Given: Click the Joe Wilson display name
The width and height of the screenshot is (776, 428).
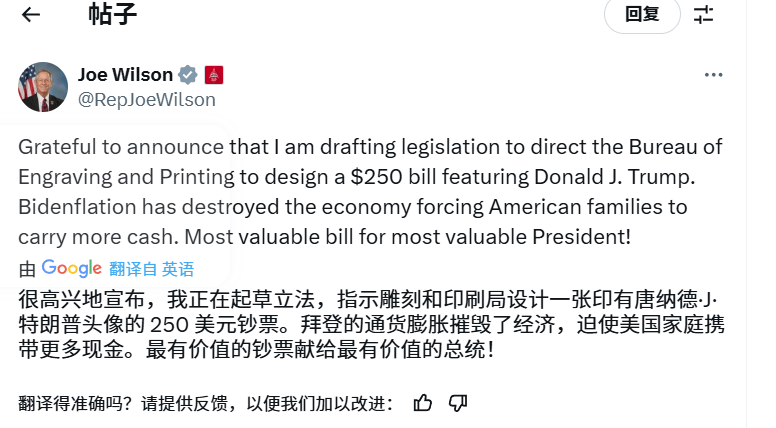Looking at the screenshot, I should click(x=124, y=75).
